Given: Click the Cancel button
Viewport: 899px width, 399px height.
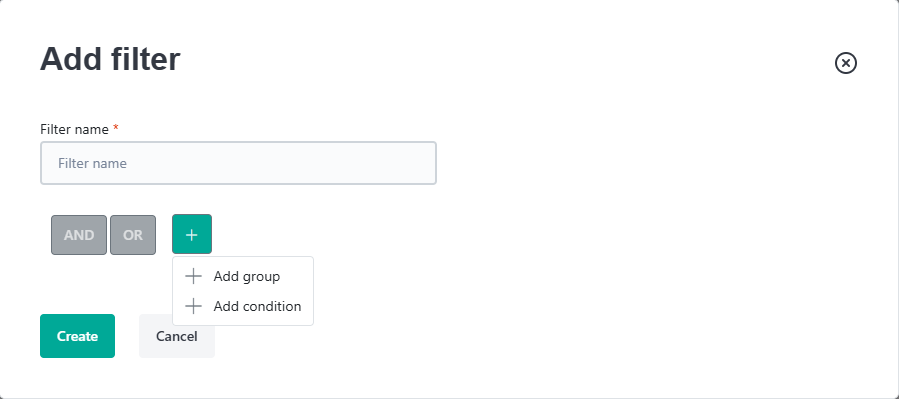Looking at the screenshot, I should [x=177, y=336].
